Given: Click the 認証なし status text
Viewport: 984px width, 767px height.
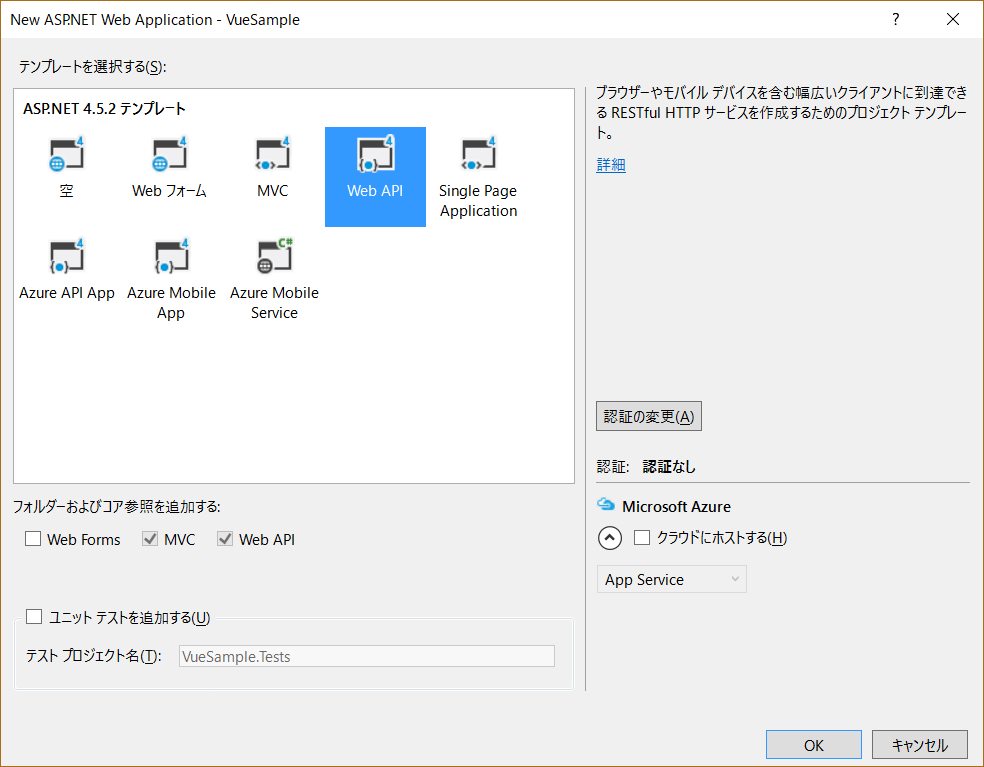Looking at the screenshot, I should [x=669, y=466].
